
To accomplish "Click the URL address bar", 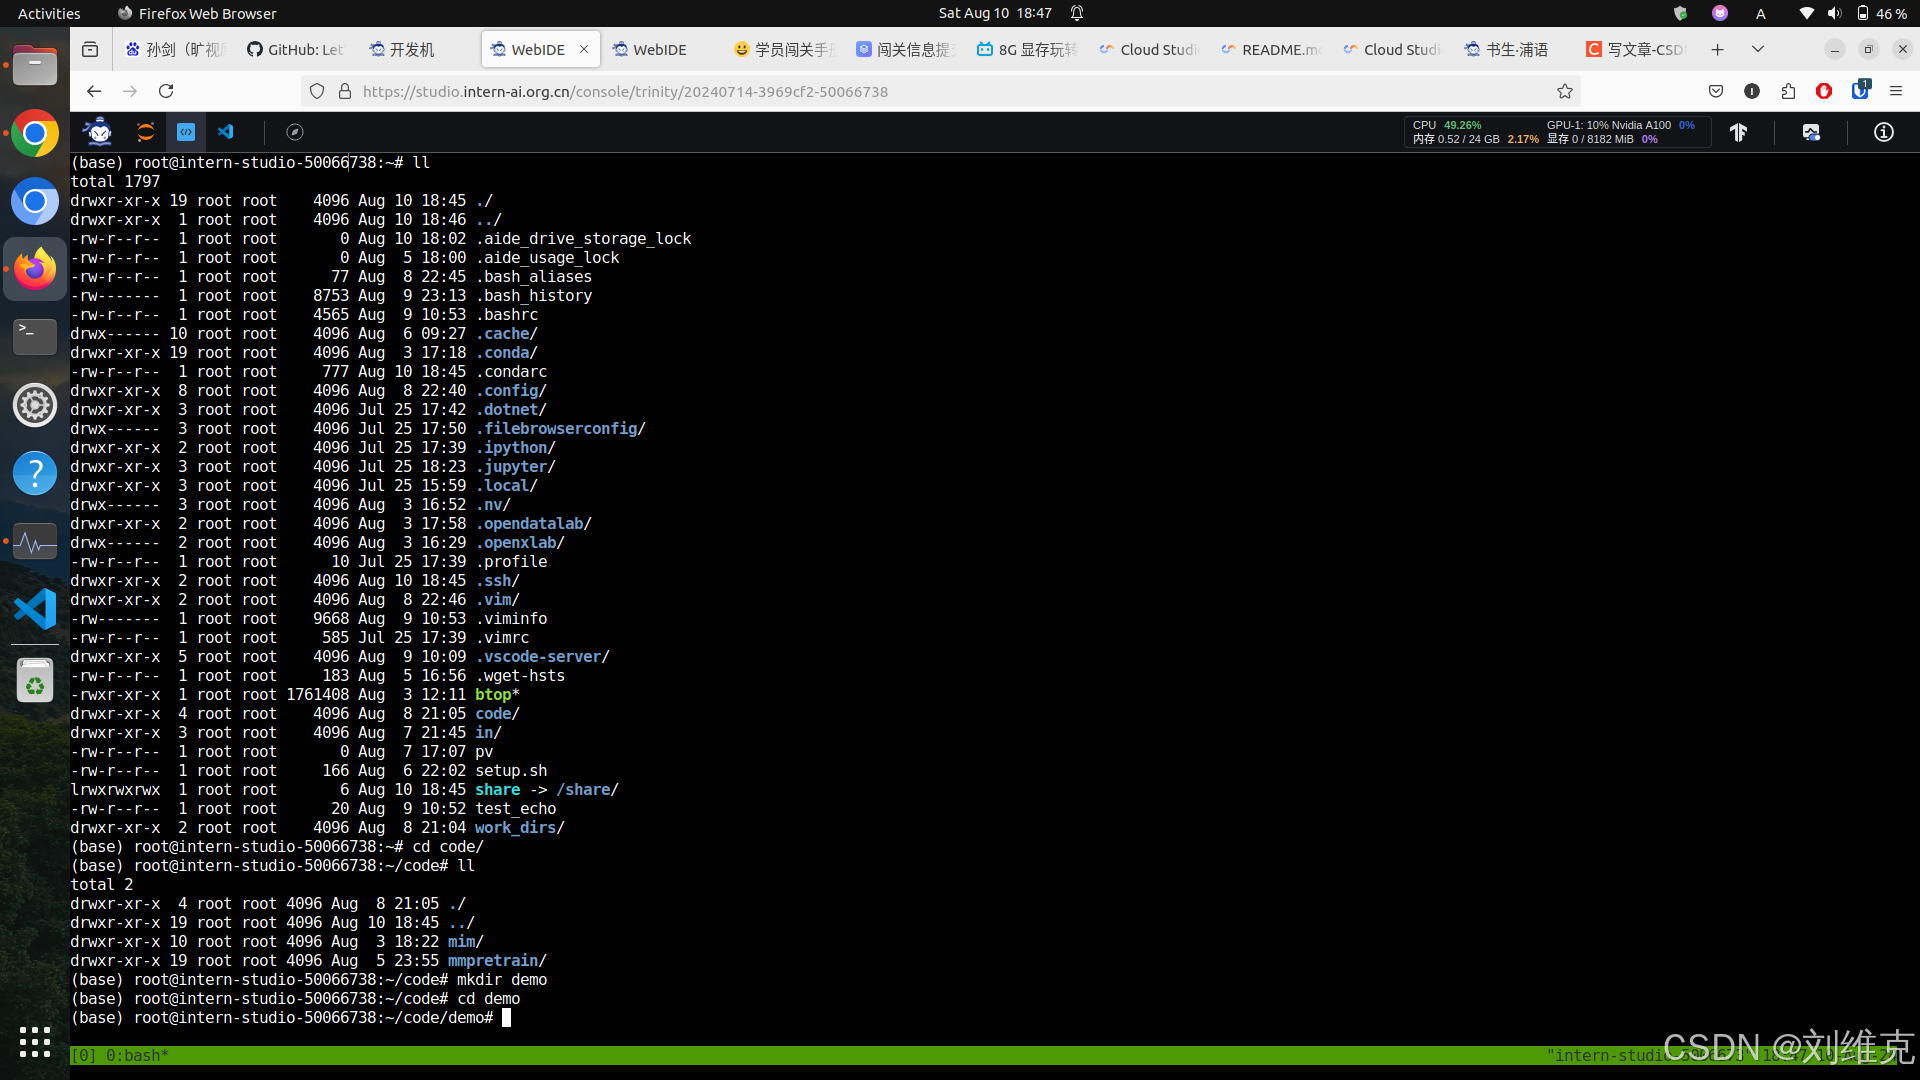I will [x=940, y=91].
